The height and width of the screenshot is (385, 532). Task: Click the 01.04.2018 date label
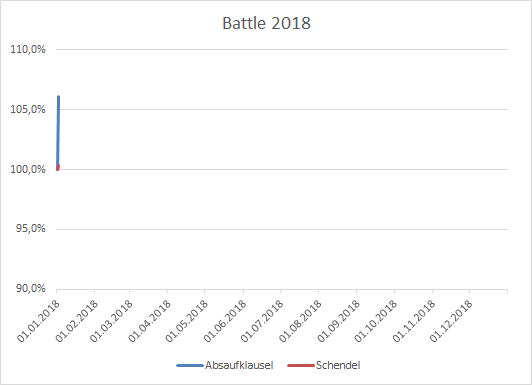click(149, 321)
